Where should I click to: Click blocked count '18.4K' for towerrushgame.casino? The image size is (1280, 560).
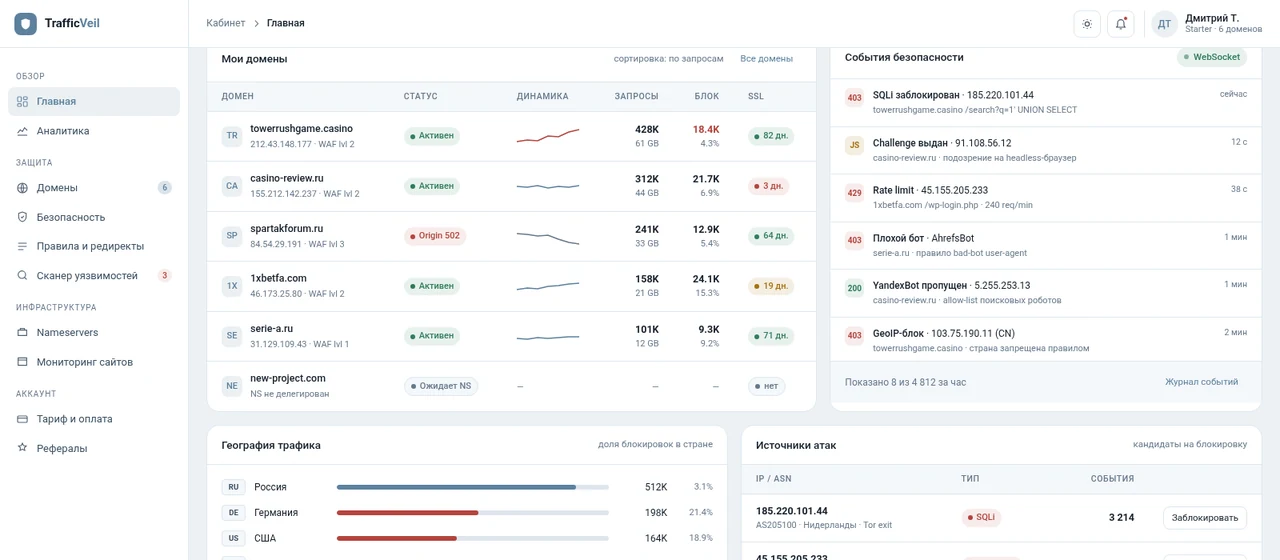tap(705, 130)
